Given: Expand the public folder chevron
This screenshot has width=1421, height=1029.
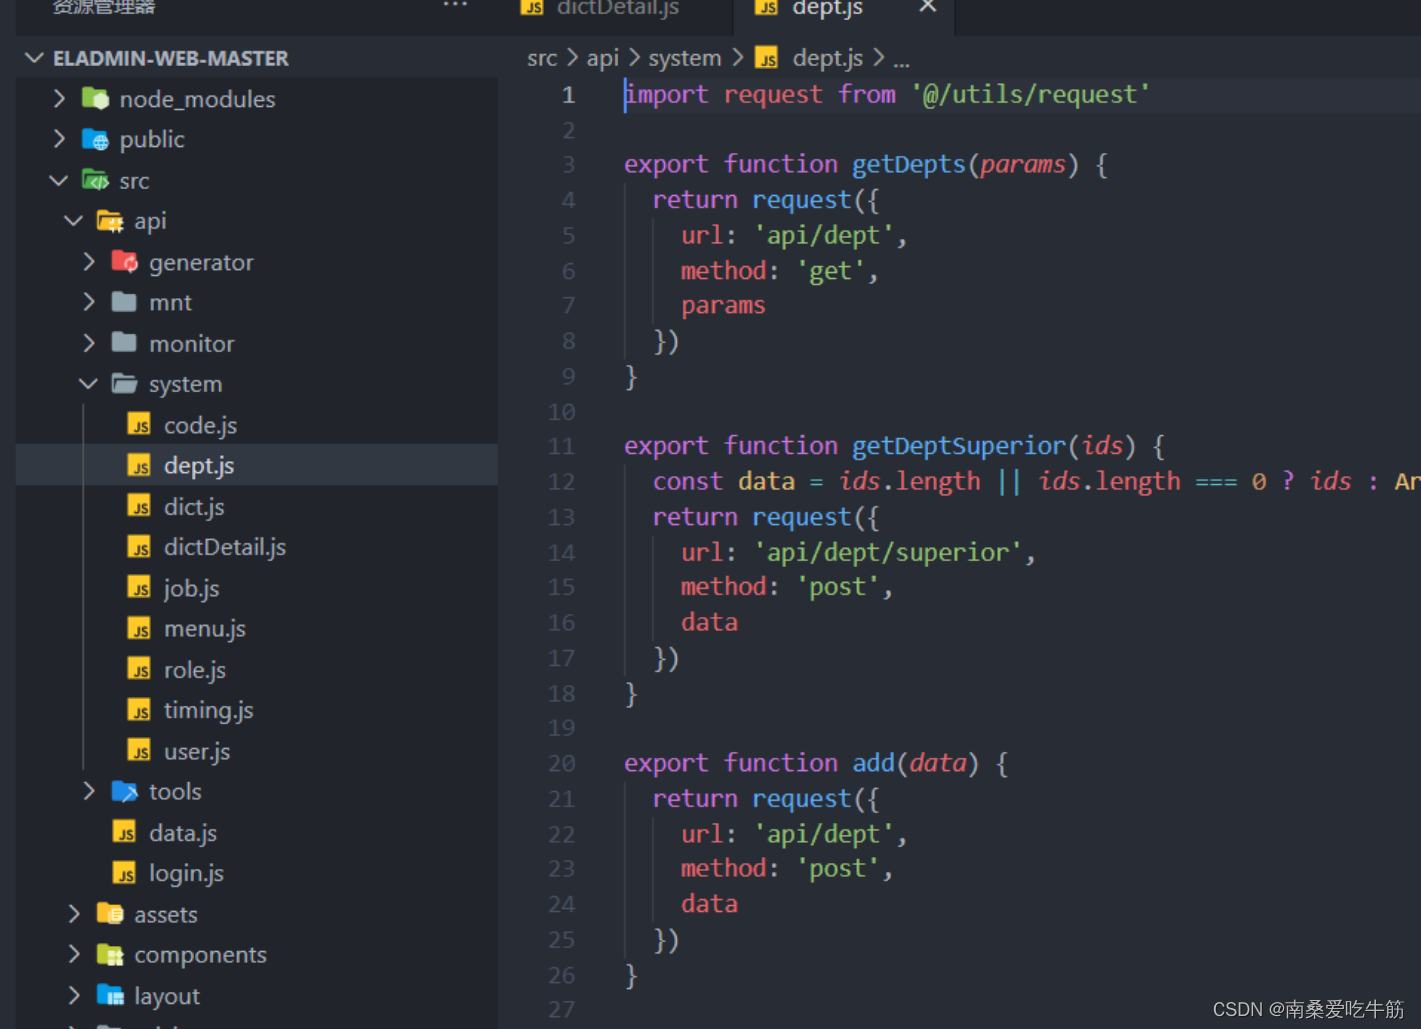Looking at the screenshot, I should coord(59,139).
